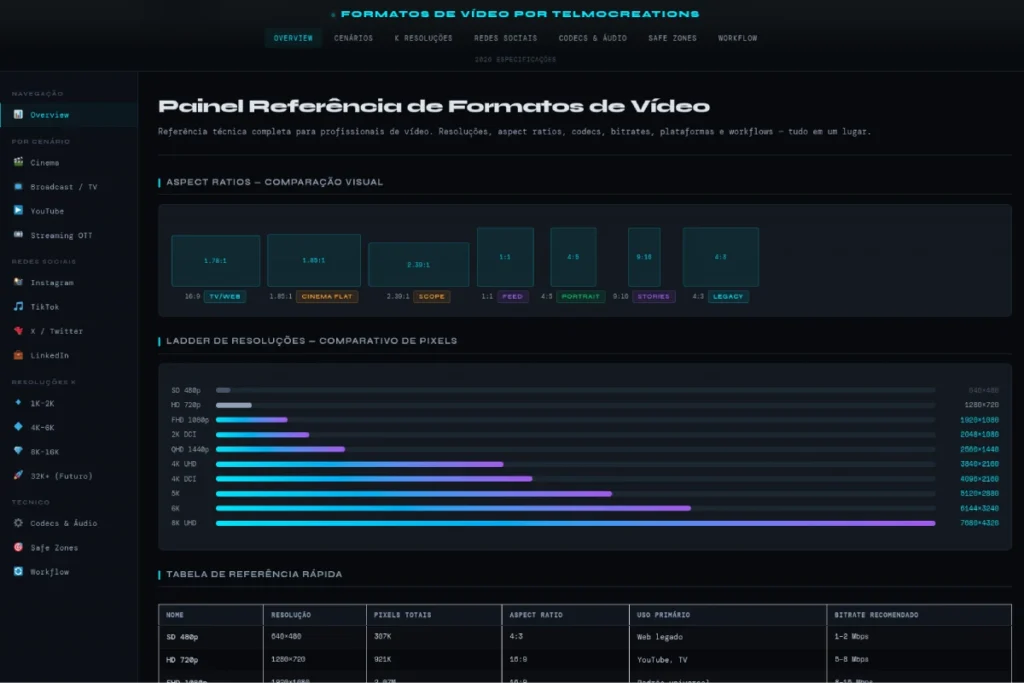Open the Redes Sociais top tab
The image size is (1024, 683).
pos(505,38)
